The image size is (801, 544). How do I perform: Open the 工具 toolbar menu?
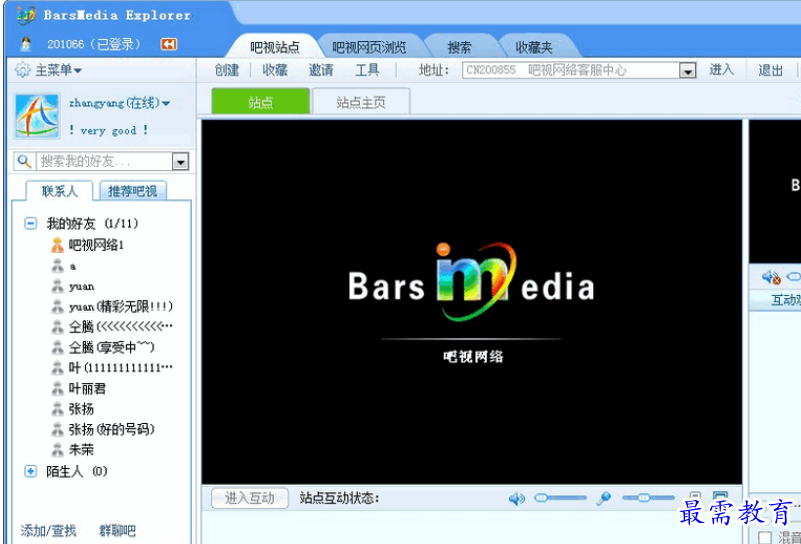pos(367,70)
